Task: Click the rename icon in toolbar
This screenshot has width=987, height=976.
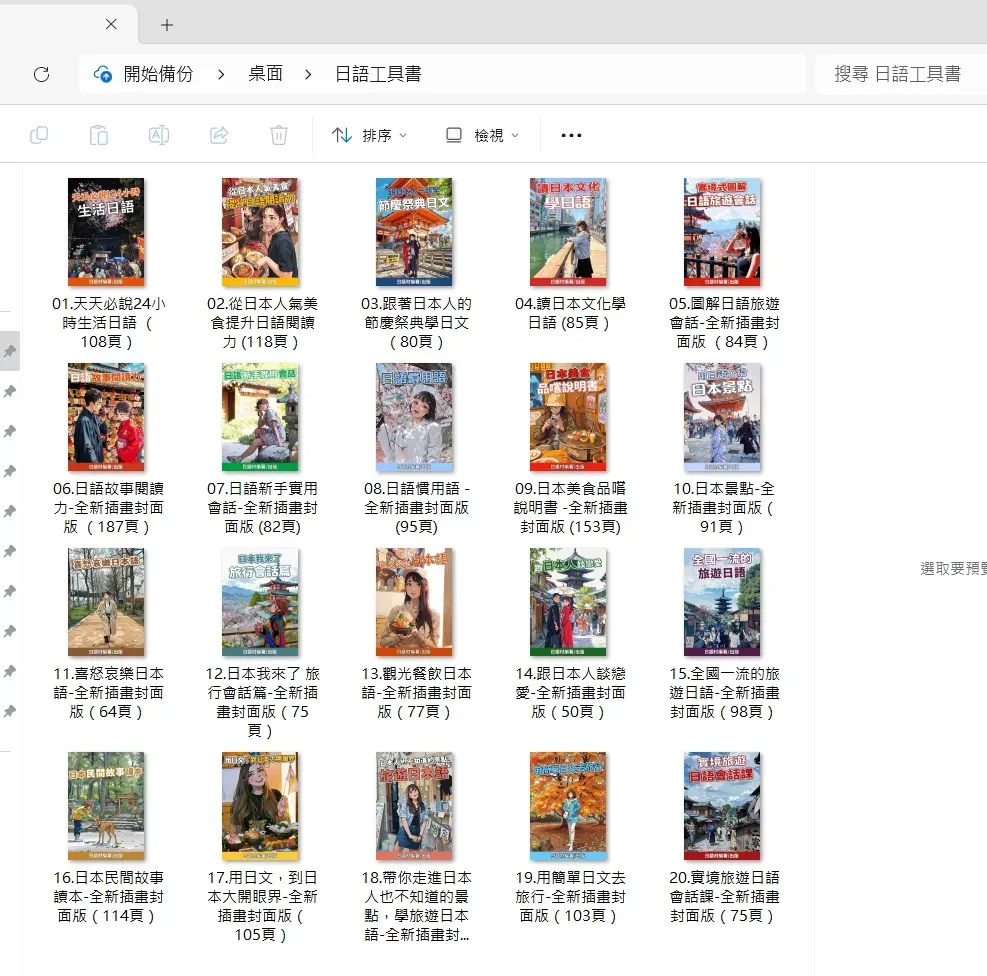Action: pos(159,135)
